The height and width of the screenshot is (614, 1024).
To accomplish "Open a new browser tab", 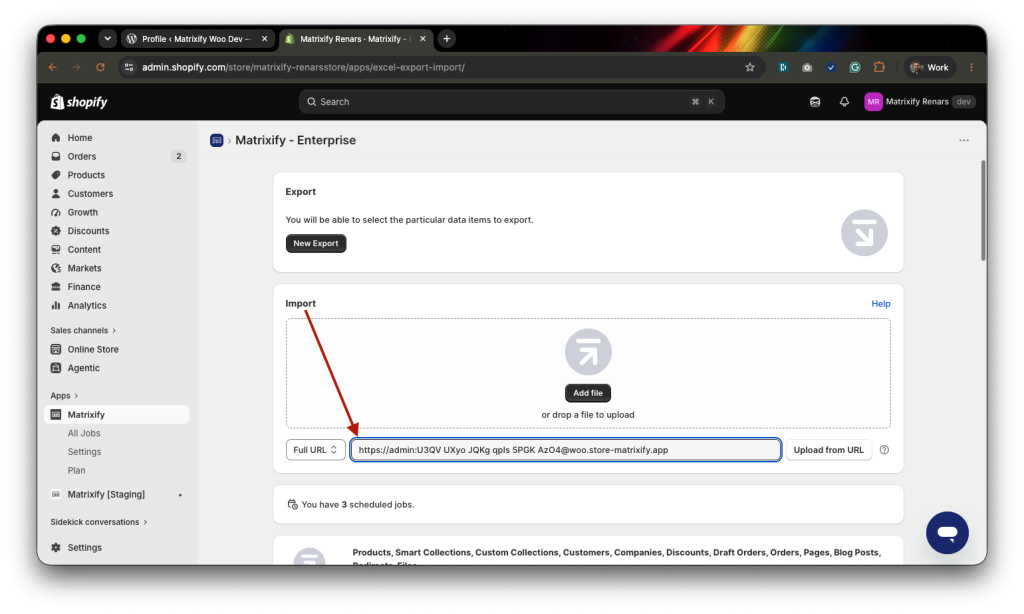I will click(447, 39).
